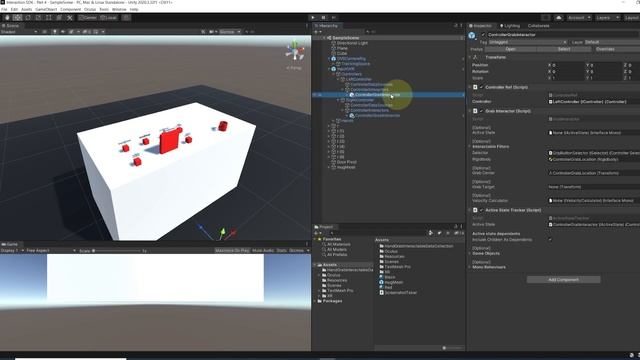The width and height of the screenshot is (640, 360).
Task: Select the Hand tool in the toolbar
Action: [x=7, y=18]
